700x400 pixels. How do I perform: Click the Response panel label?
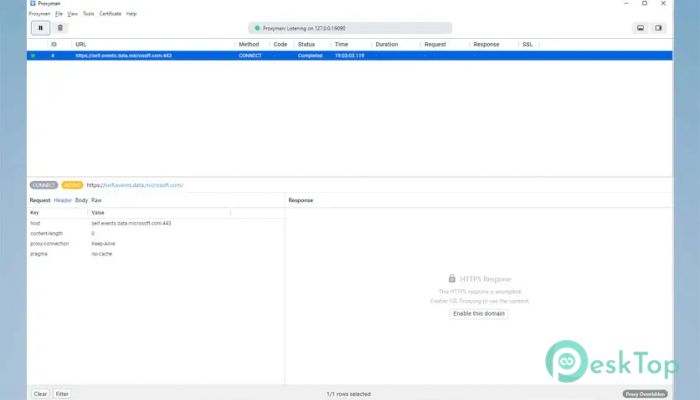[300, 200]
